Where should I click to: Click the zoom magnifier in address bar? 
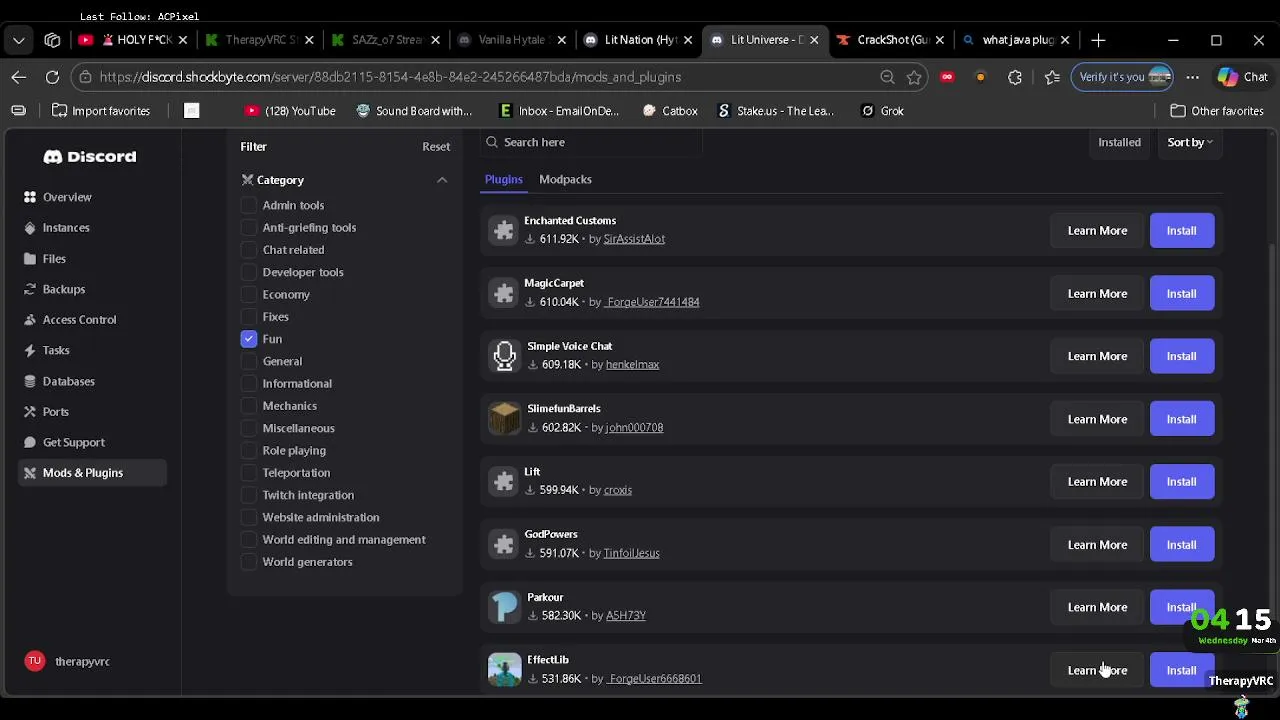coord(887,77)
